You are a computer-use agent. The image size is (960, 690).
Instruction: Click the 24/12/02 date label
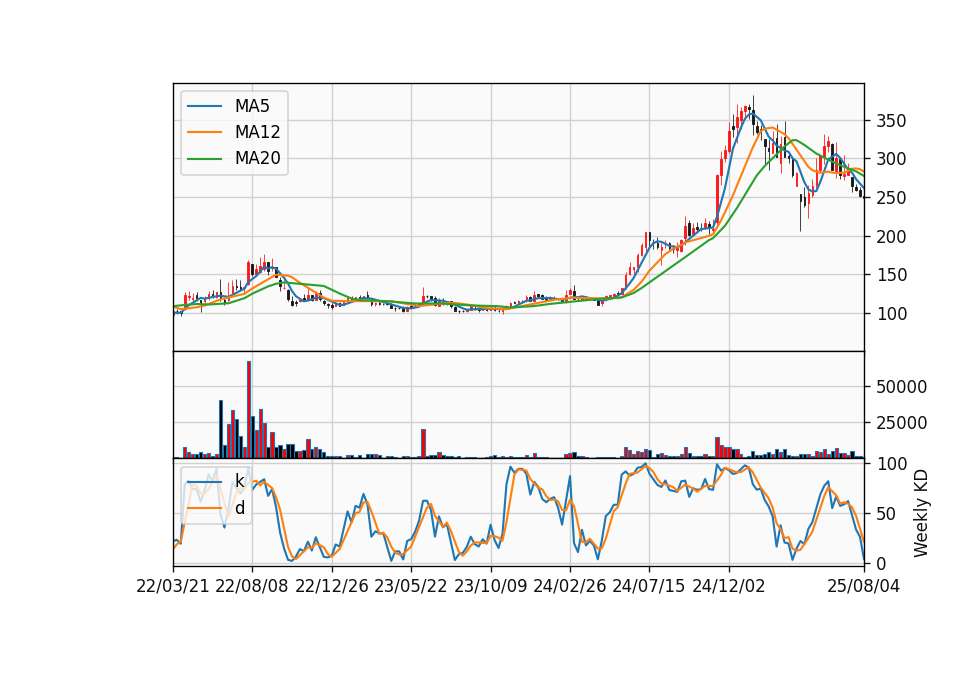click(729, 586)
